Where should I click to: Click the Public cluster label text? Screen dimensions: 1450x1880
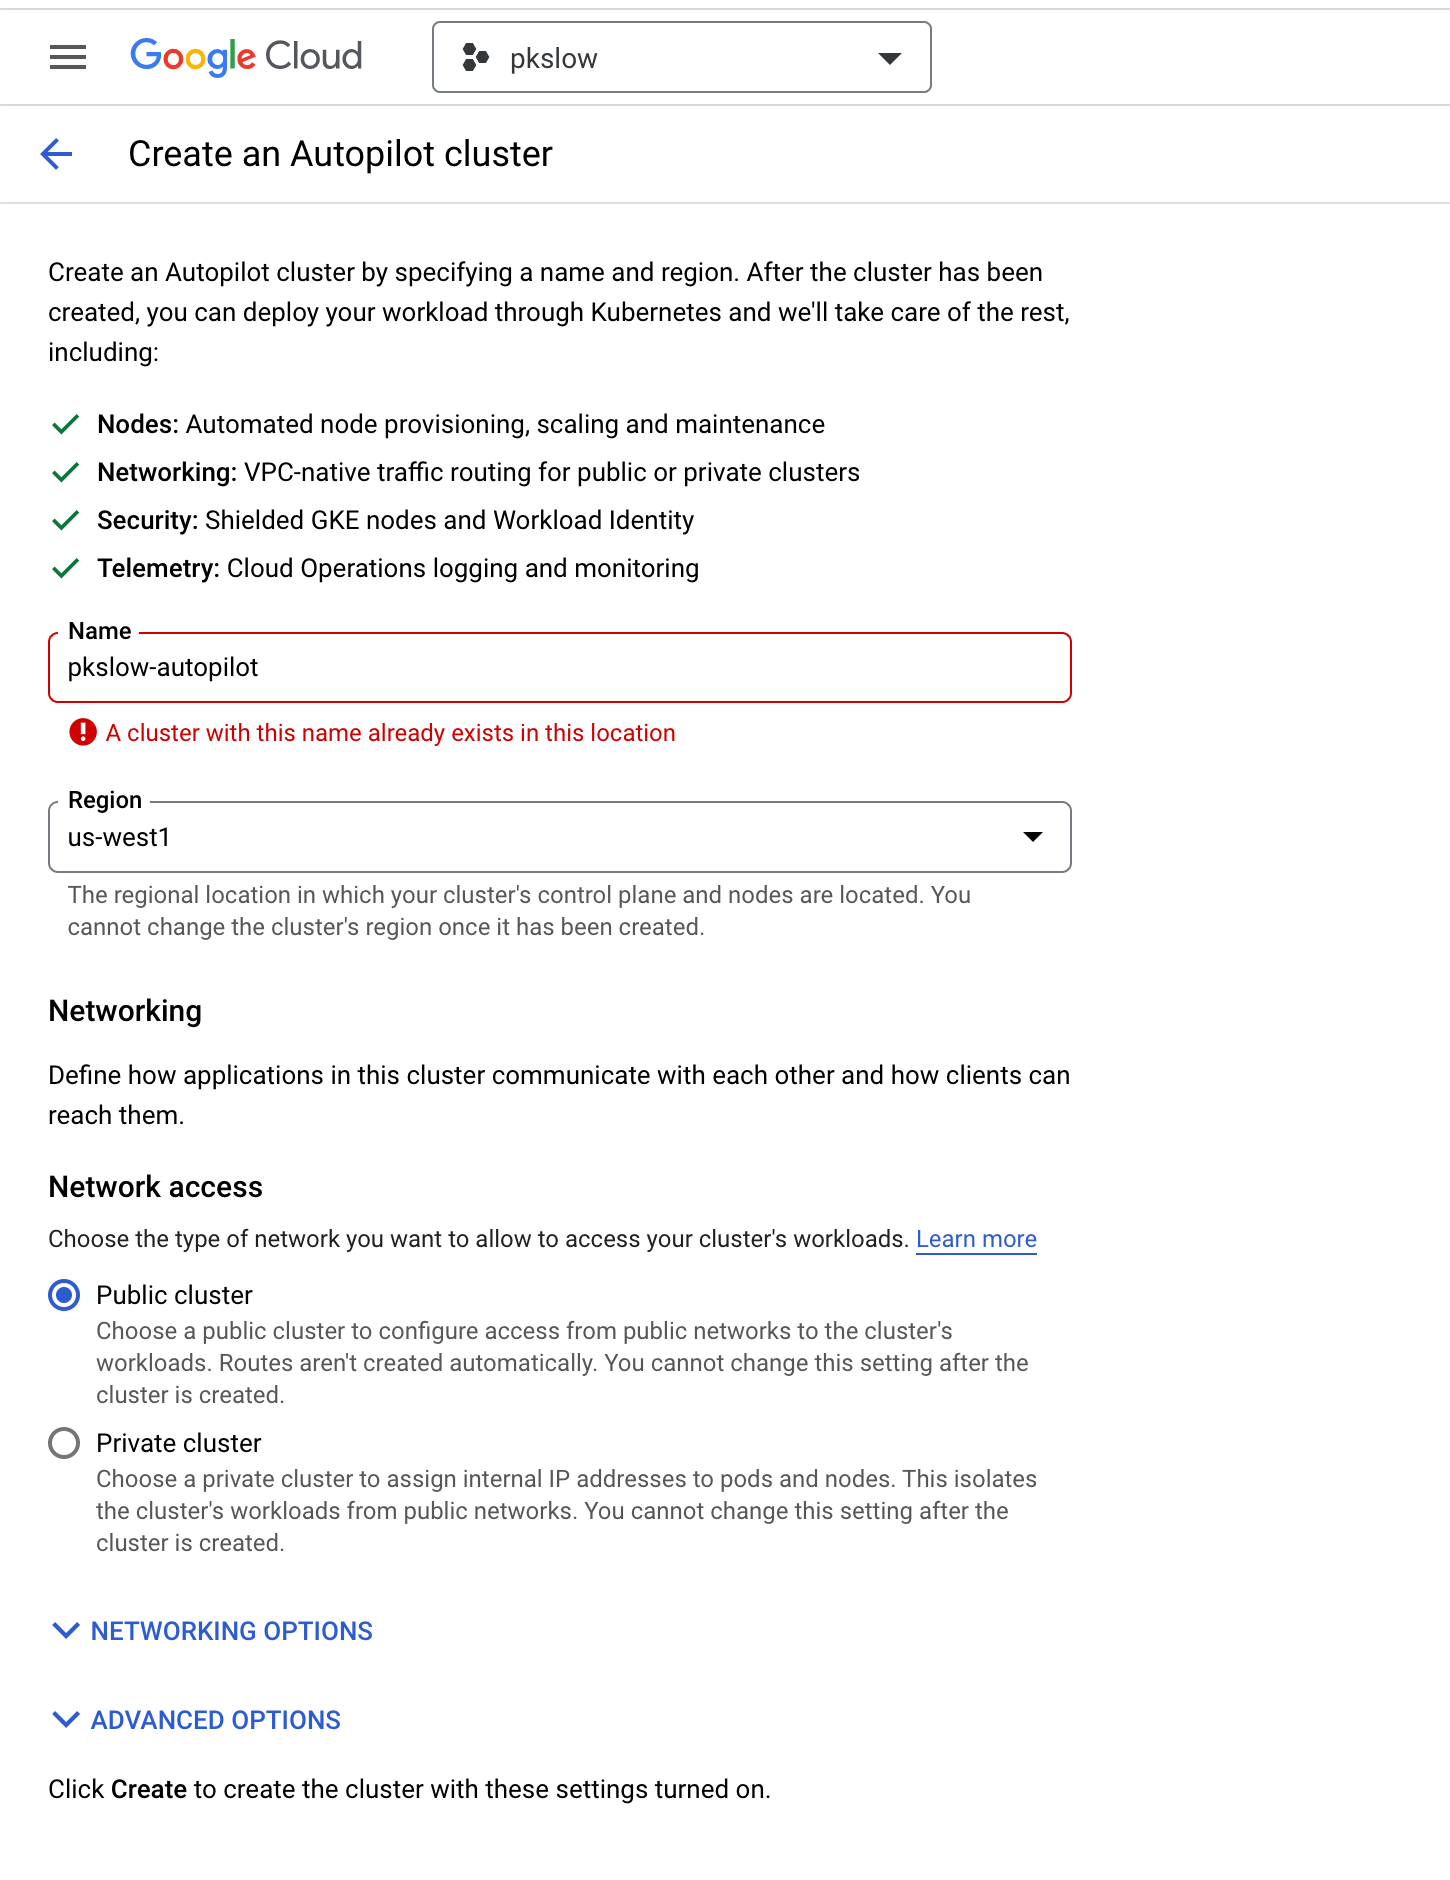(x=174, y=1296)
